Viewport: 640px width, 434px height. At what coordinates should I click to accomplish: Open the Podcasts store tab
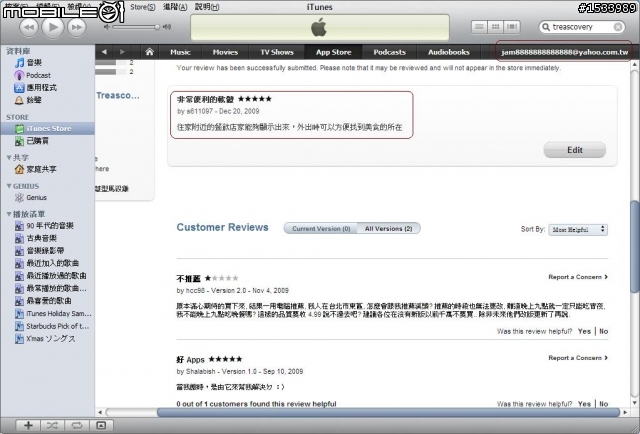(x=389, y=52)
